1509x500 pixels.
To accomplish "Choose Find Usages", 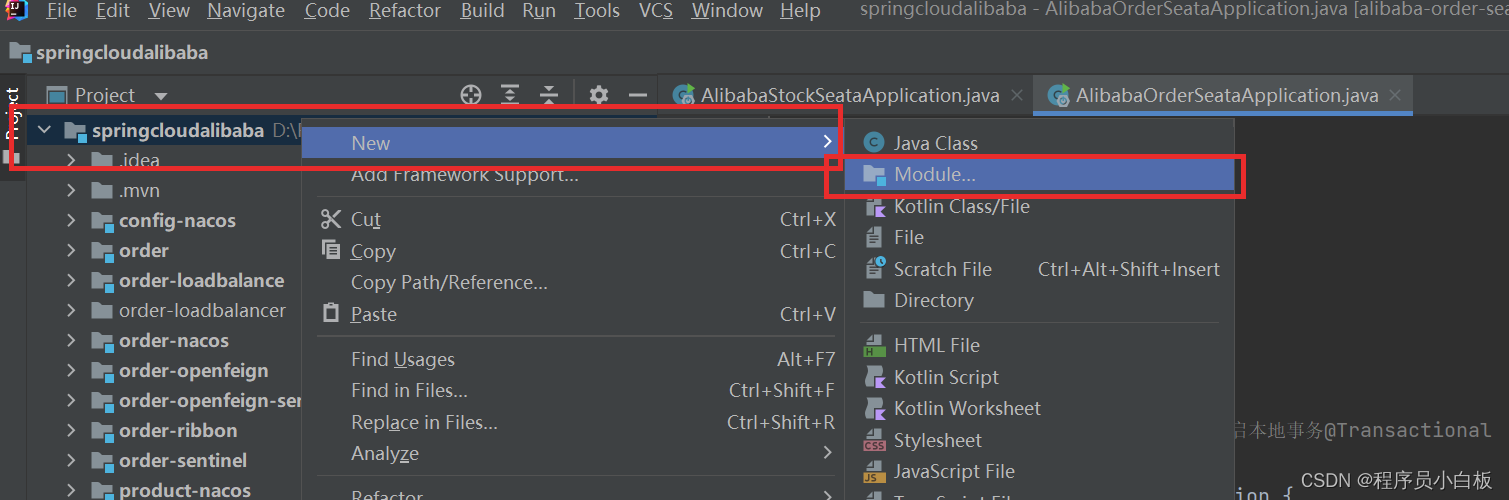I will [403, 359].
